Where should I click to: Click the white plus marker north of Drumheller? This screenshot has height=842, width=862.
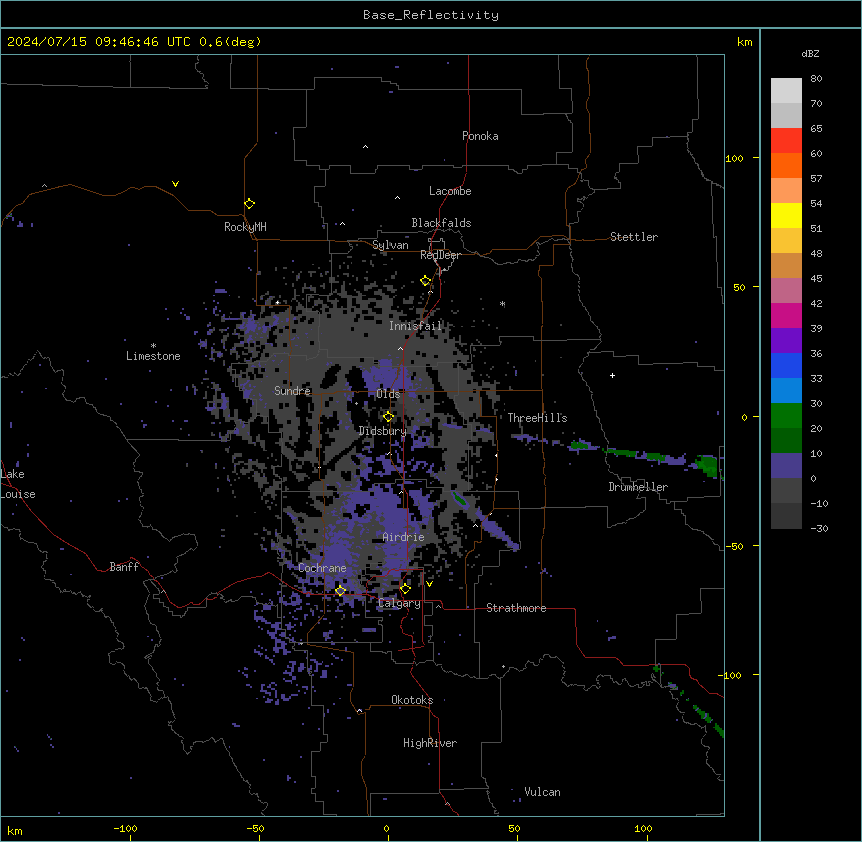tap(612, 375)
